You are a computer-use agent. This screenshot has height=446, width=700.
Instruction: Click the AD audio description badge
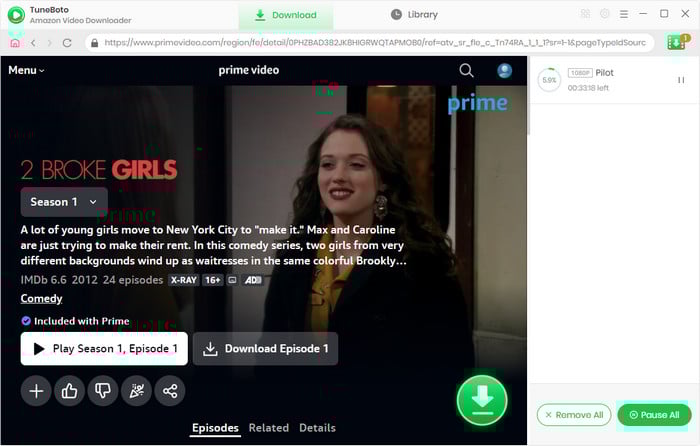click(x=253, y=280)
